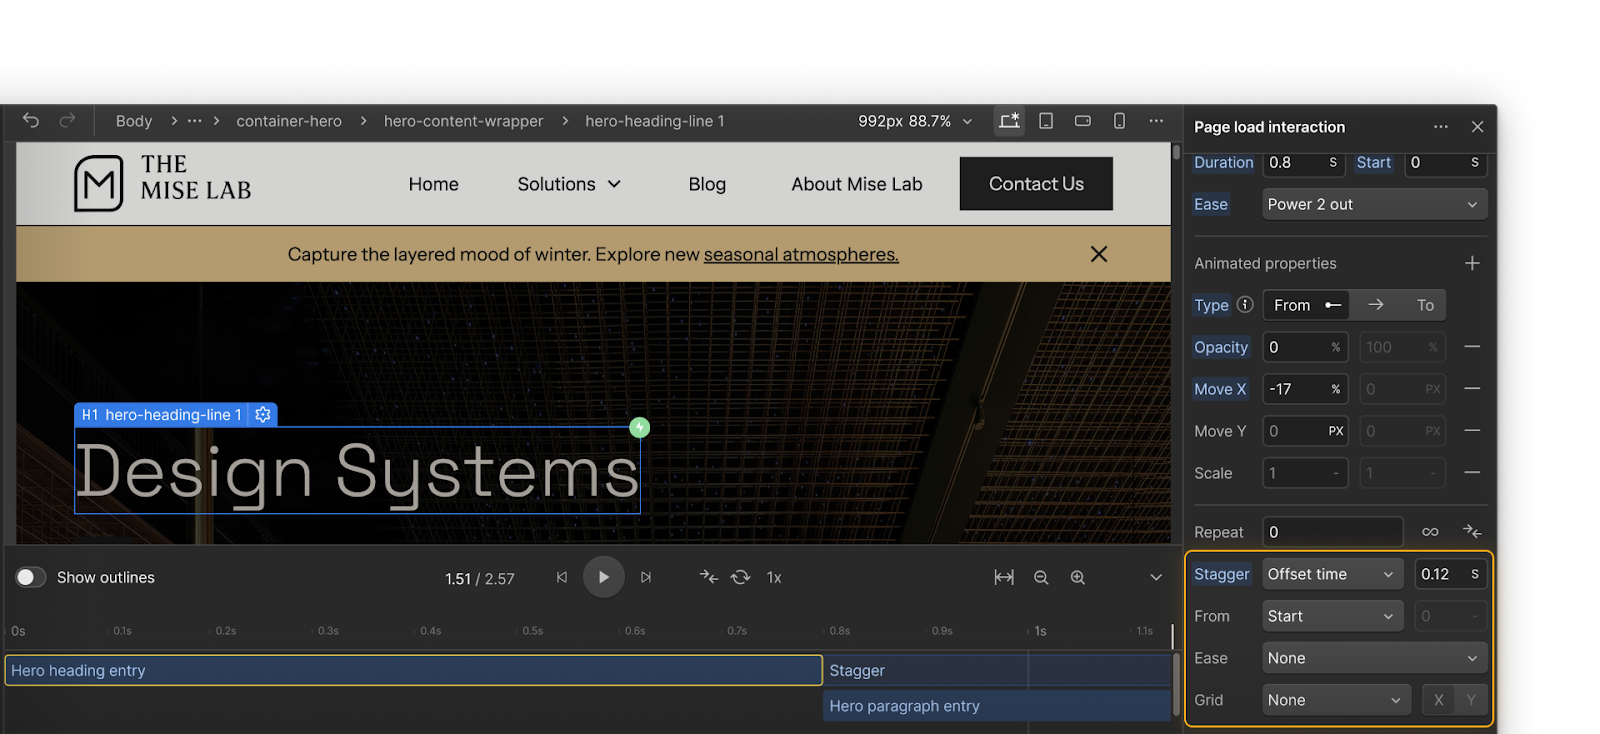Toggle grid Y axis button
This screenshot has width=1600, height=734.
pos(1471,700)
